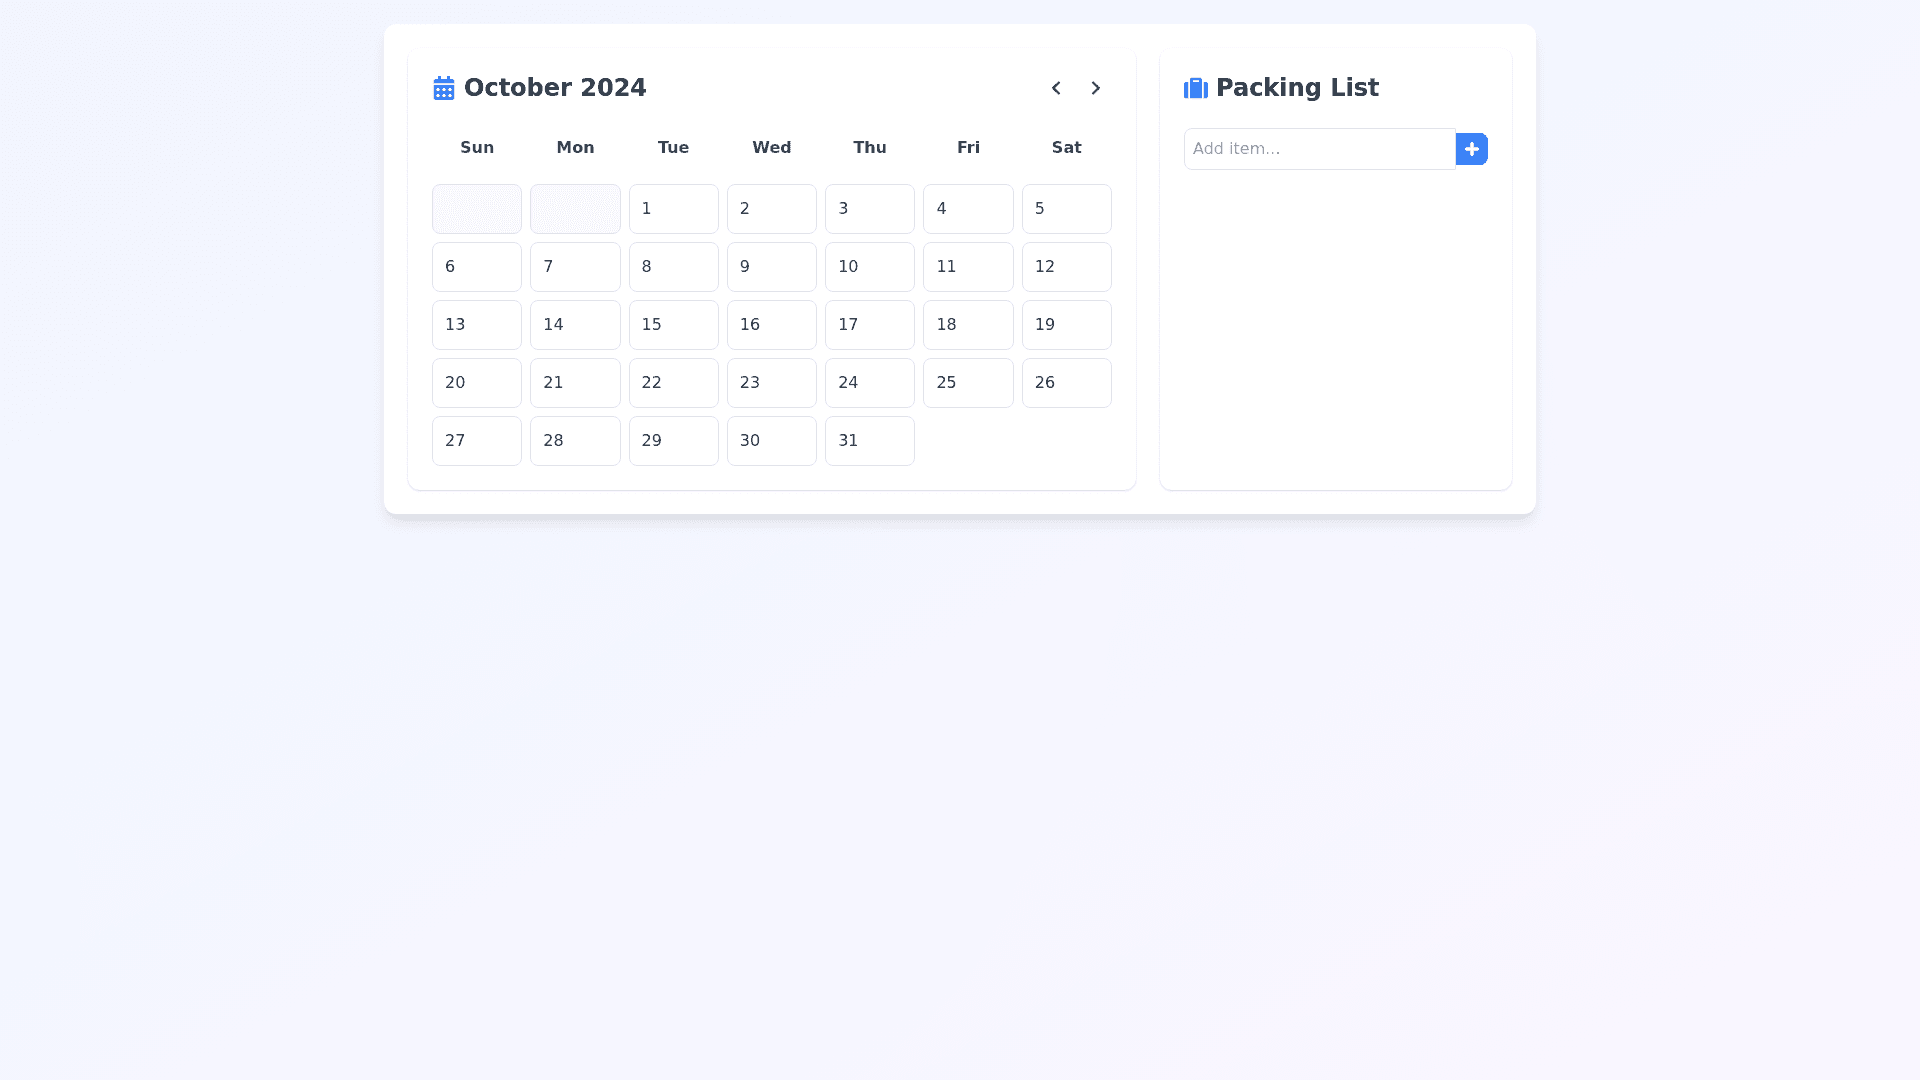Click the calendar icon beside October 2024
This screenshot has width=1920, height=1080.
tap(443, 88)
